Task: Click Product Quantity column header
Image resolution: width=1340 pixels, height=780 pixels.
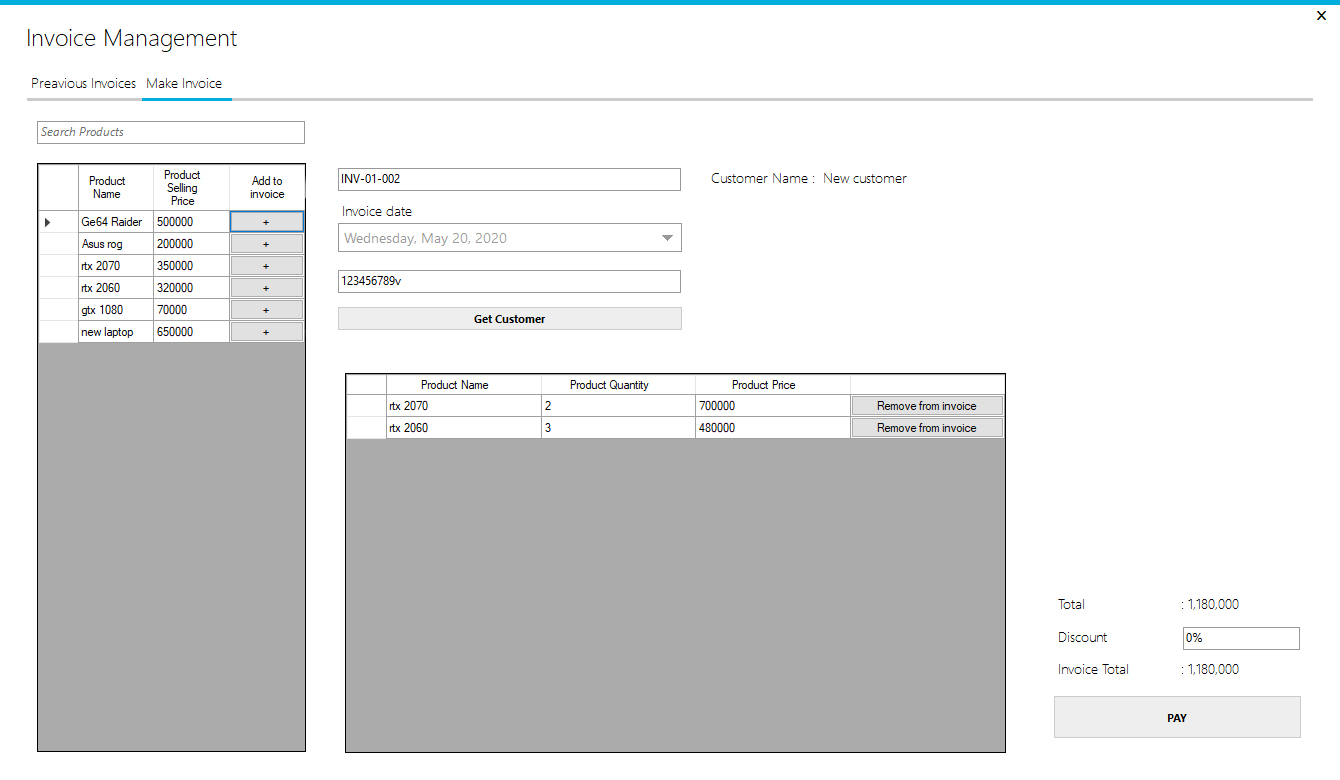Action: 618,385
